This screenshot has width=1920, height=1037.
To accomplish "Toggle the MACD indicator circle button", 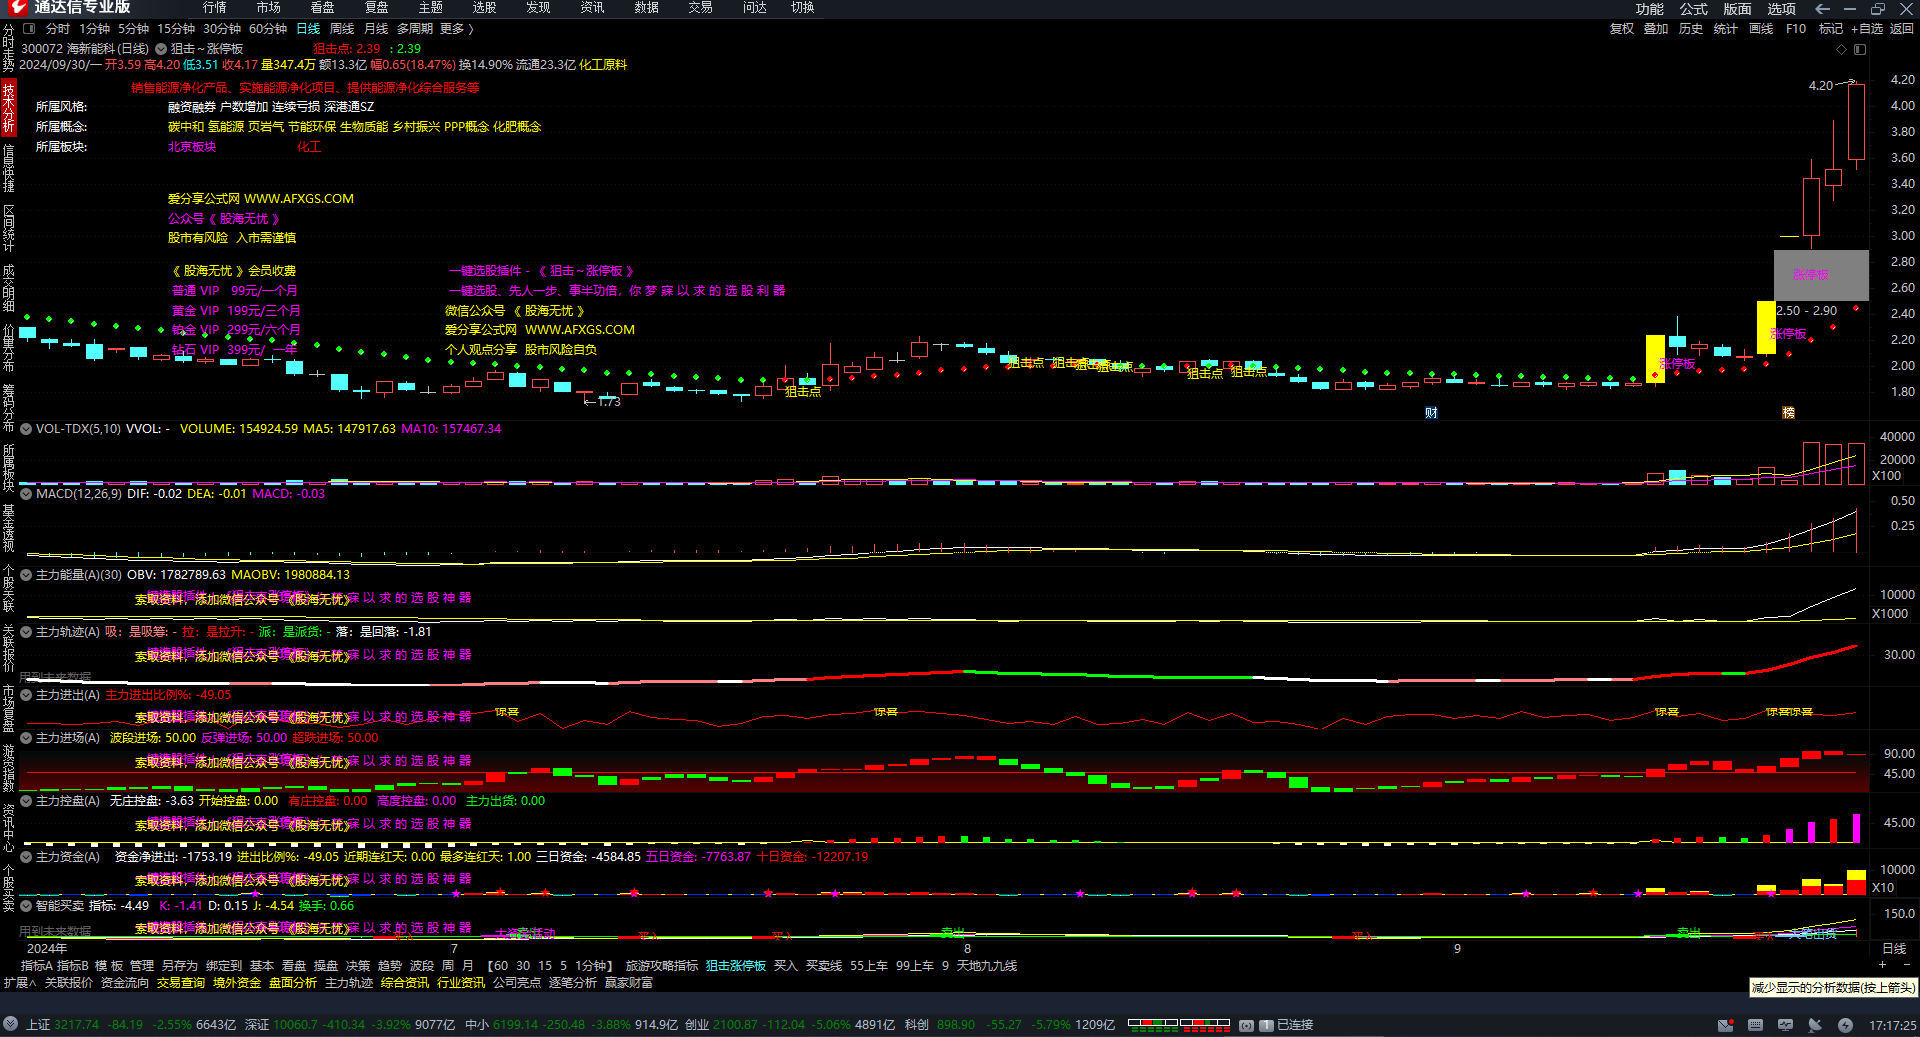I will click(x=26, y=494).
